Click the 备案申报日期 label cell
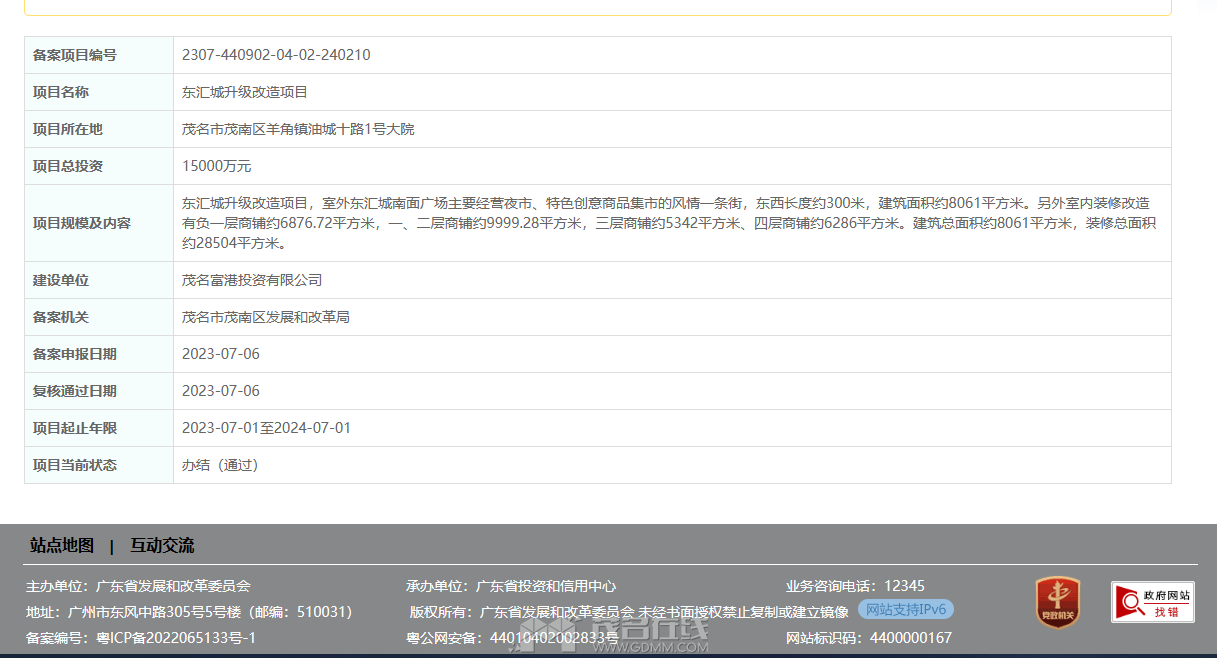This screenshot has width=1217, height=658. 99,354
